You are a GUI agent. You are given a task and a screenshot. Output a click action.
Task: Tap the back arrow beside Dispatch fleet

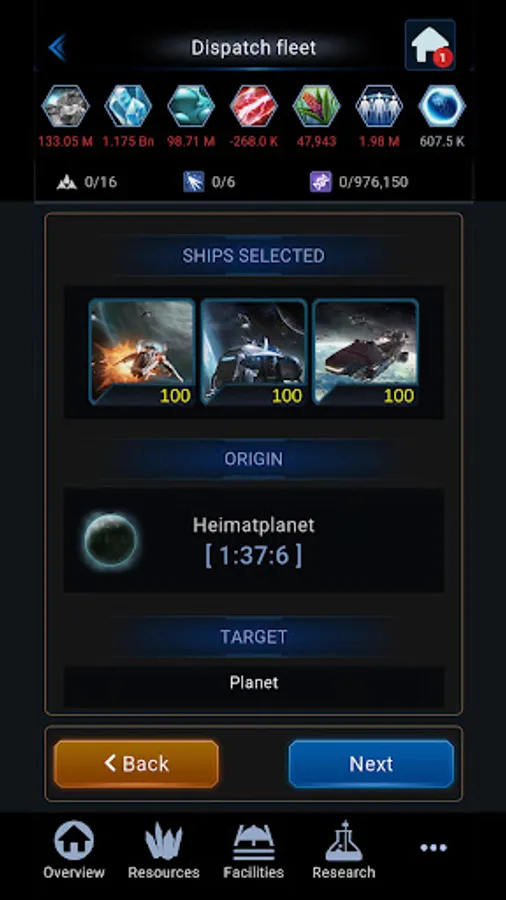click(x=57, y=47)
